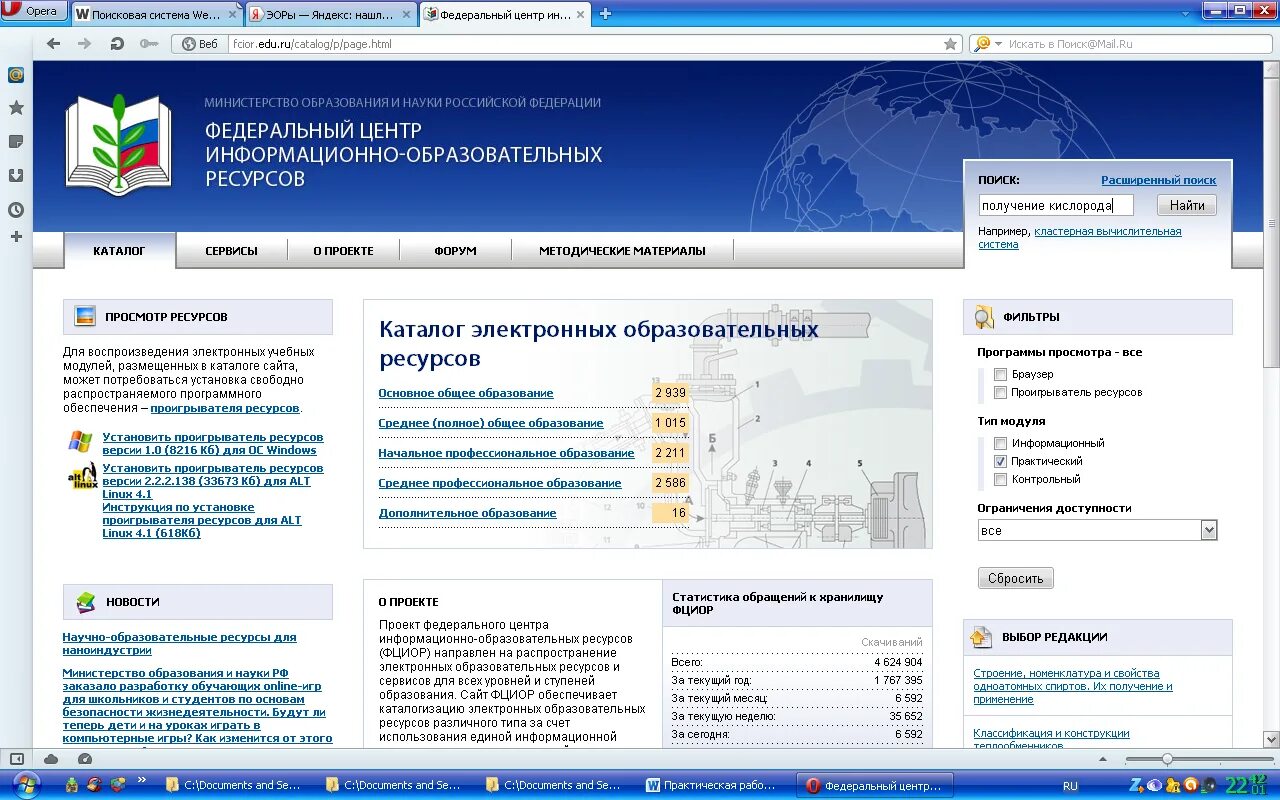Open the password wand key icon
The height and width of the screenshot is (800, 1280).
(x=149, y=44)
